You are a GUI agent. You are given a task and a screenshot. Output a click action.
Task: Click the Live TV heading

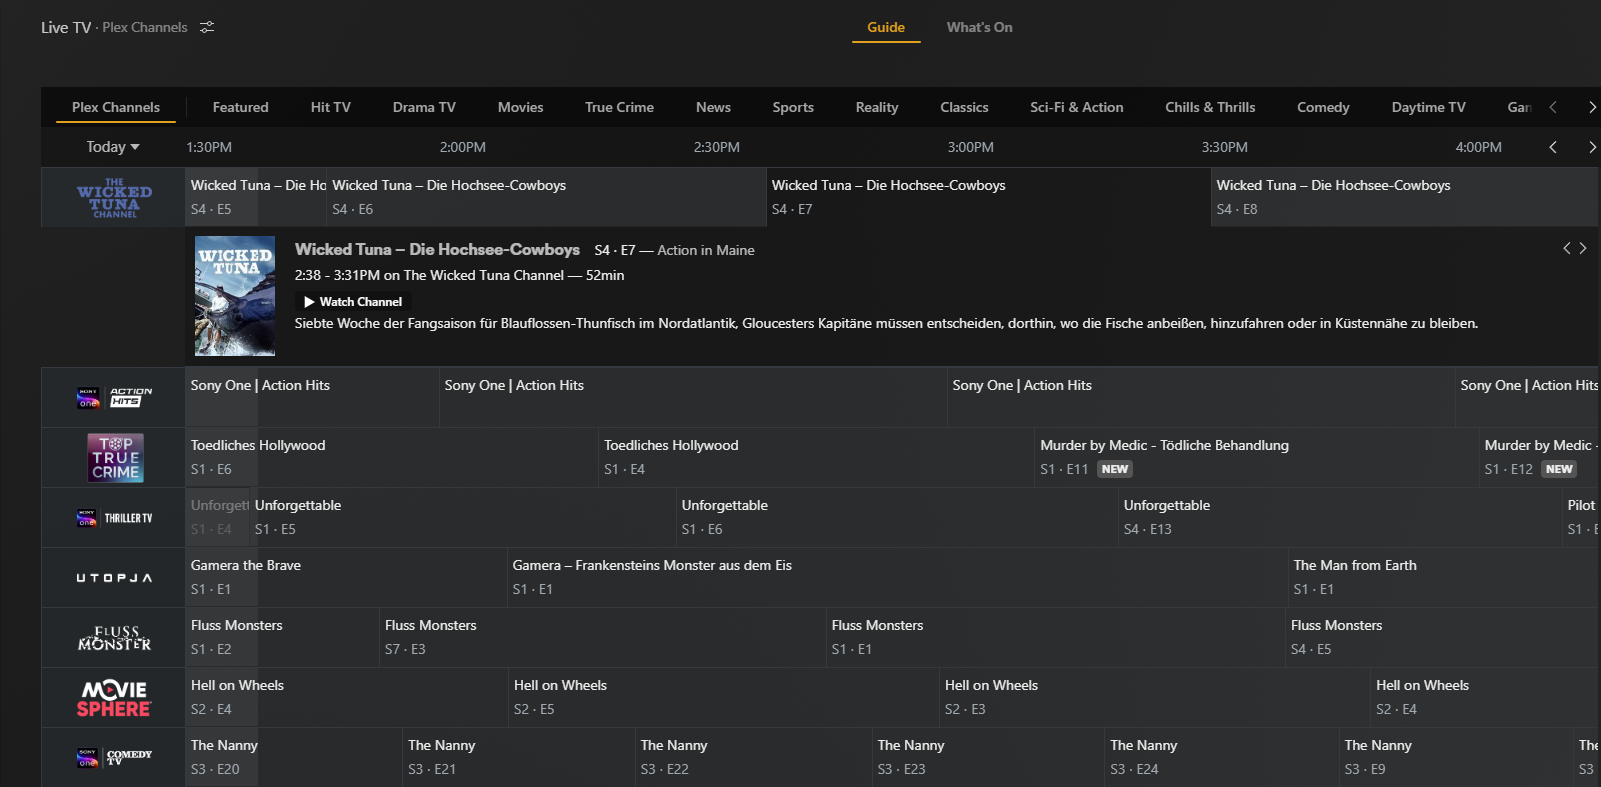click(66, 28)
